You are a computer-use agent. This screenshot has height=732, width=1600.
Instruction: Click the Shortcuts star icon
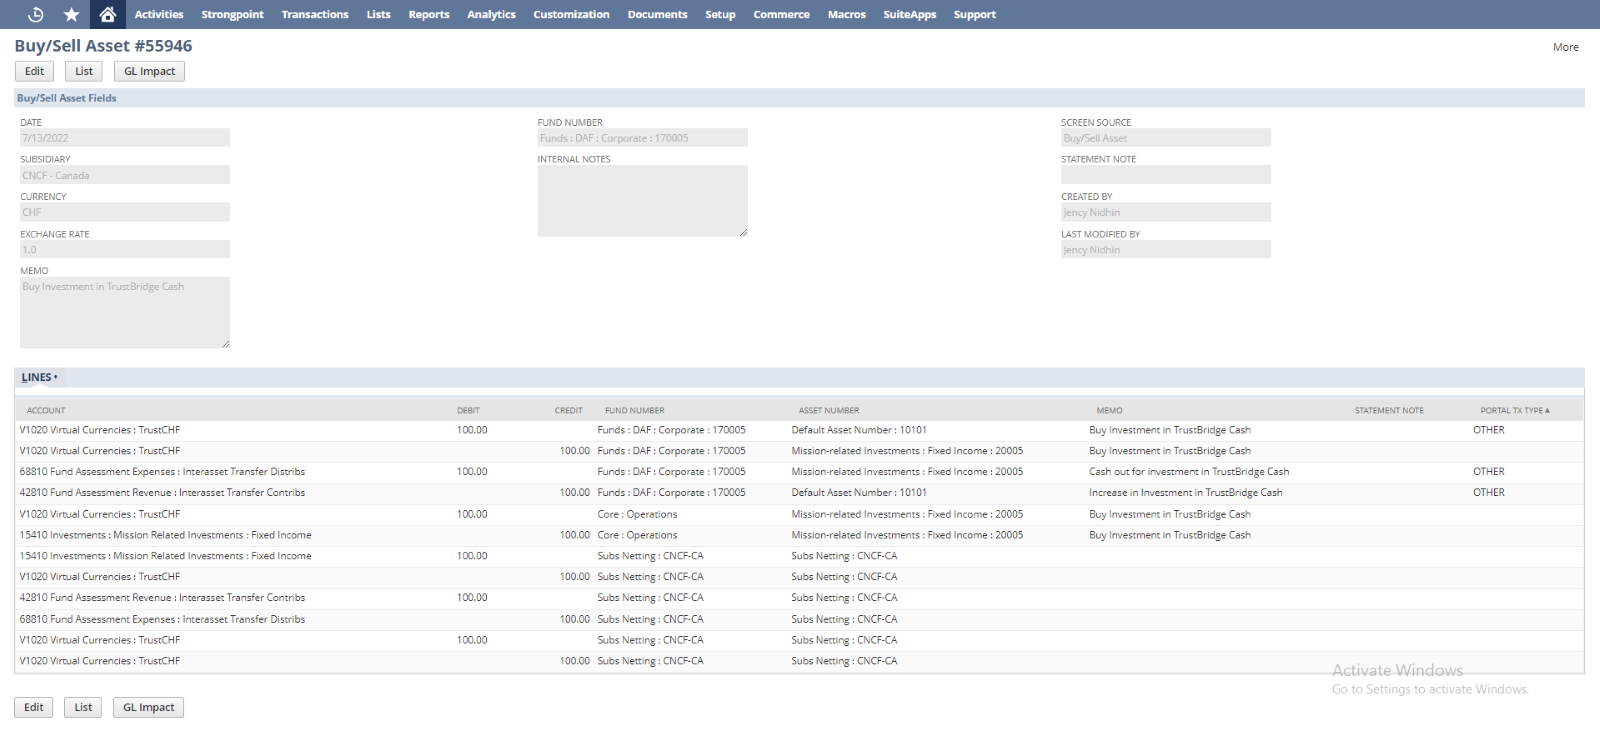[x=71, y=14]
